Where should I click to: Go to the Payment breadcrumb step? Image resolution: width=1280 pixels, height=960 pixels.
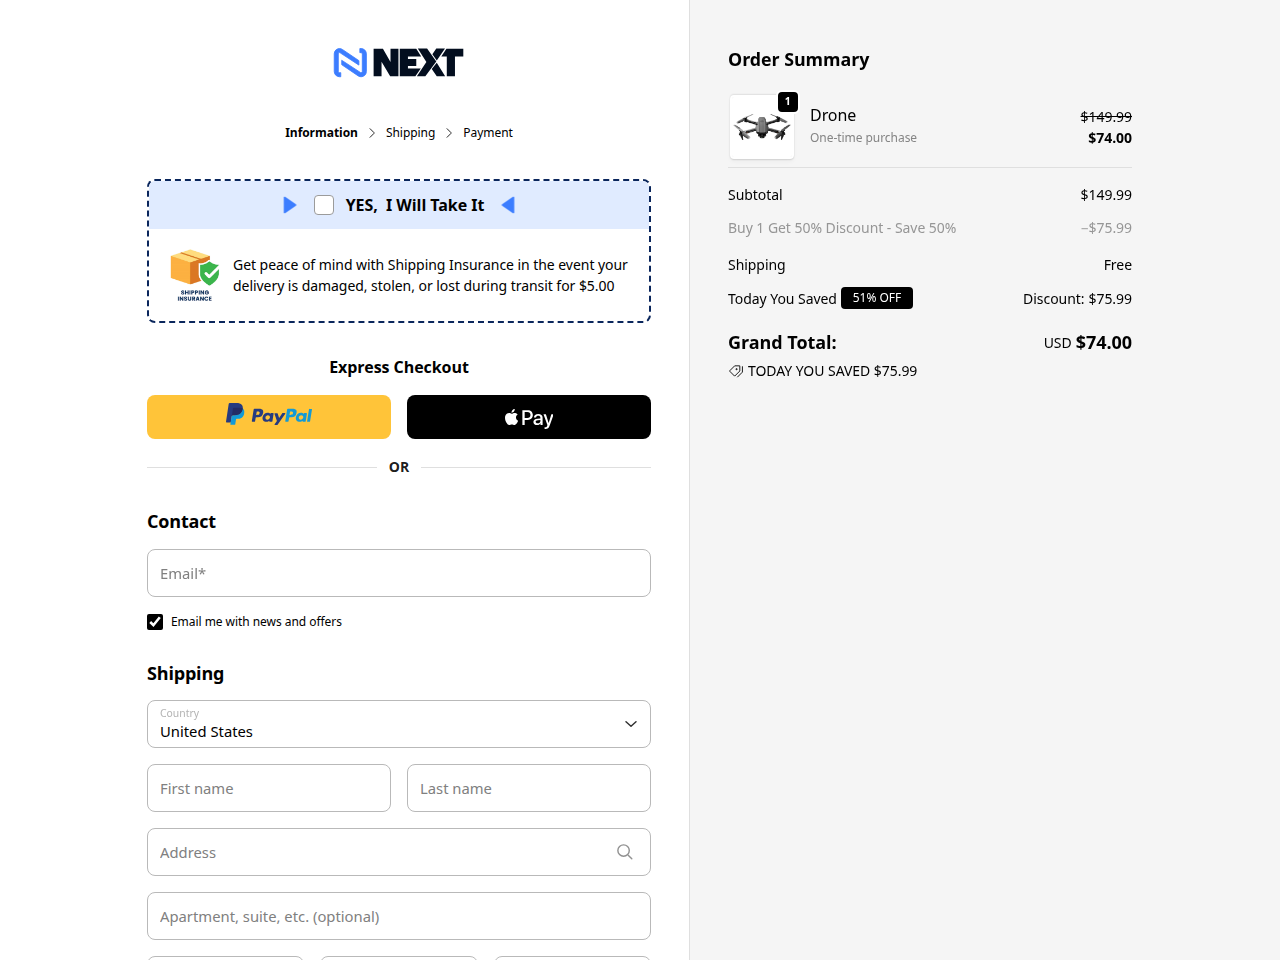[488, 133]
